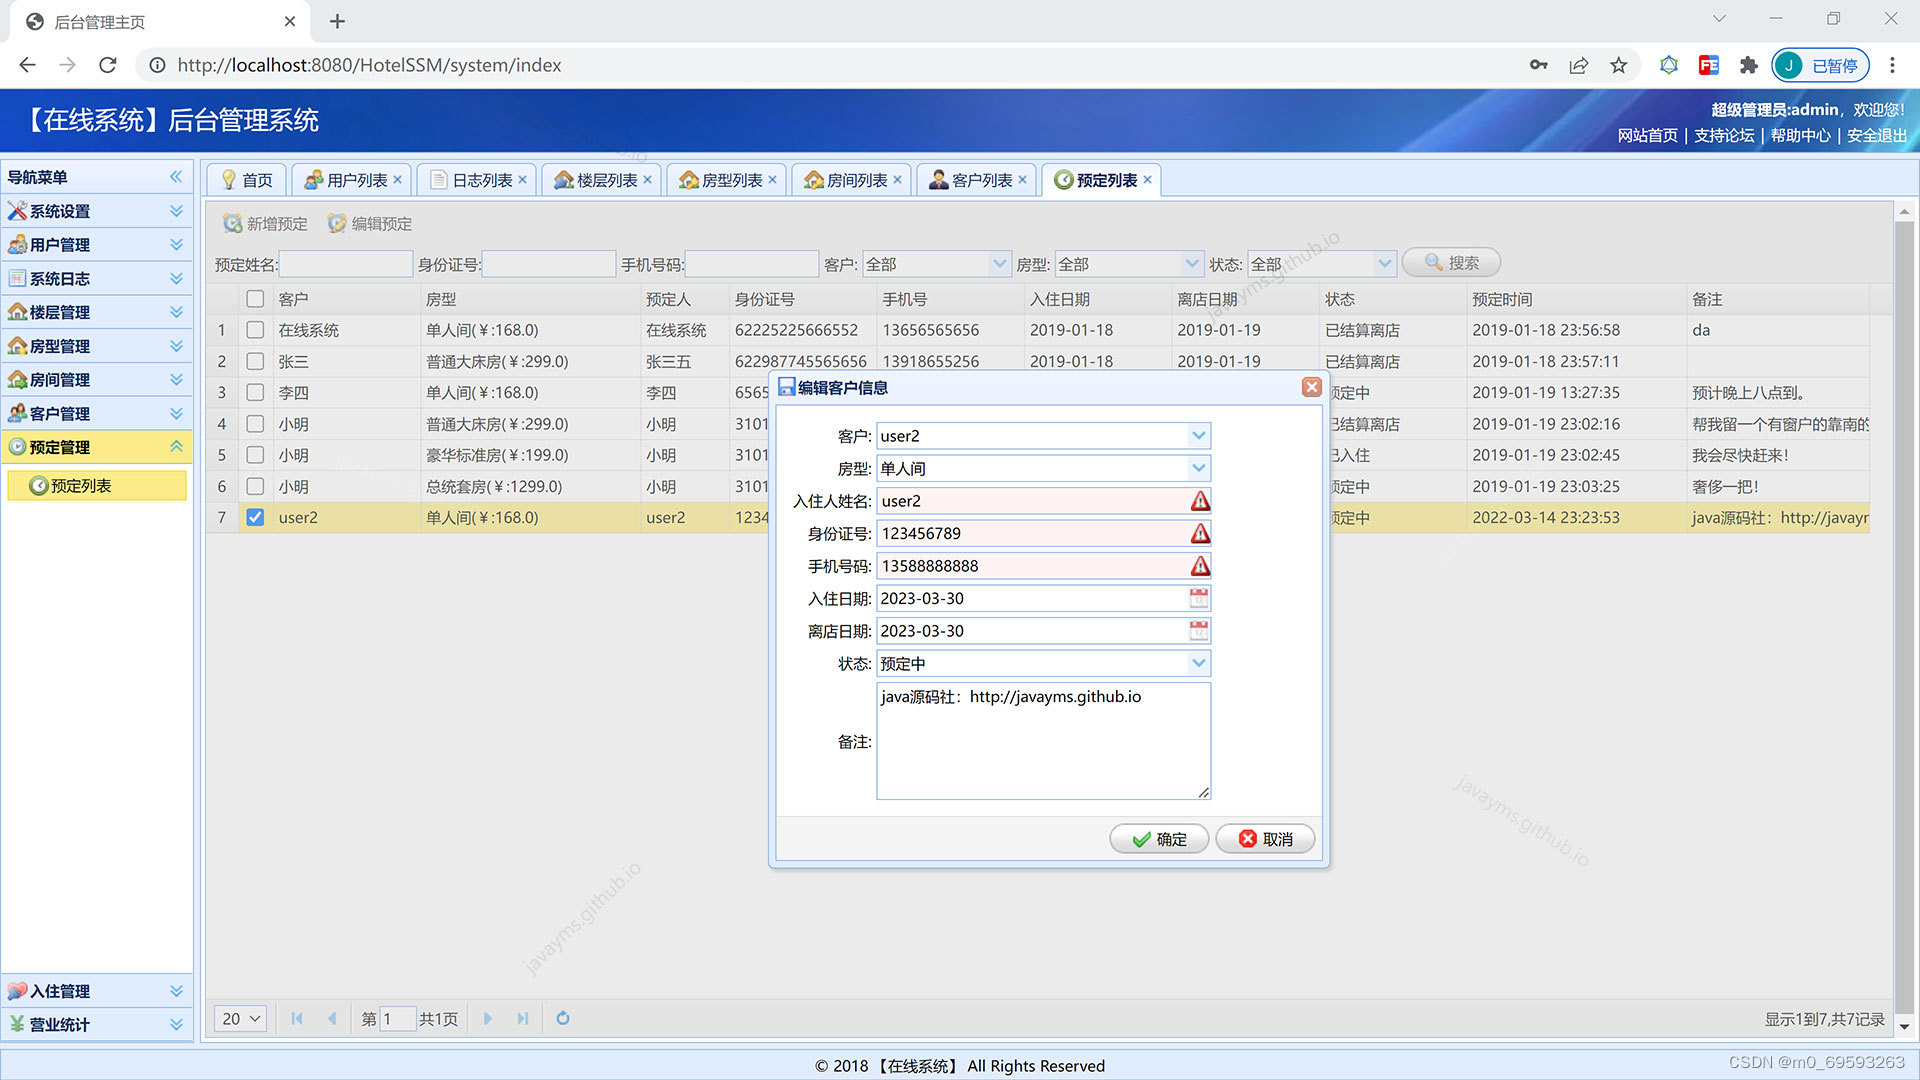The height and width of the screenshot is (1080, 1920).
Task: Refresh the reservation grid
Action: click(563, 1018)
